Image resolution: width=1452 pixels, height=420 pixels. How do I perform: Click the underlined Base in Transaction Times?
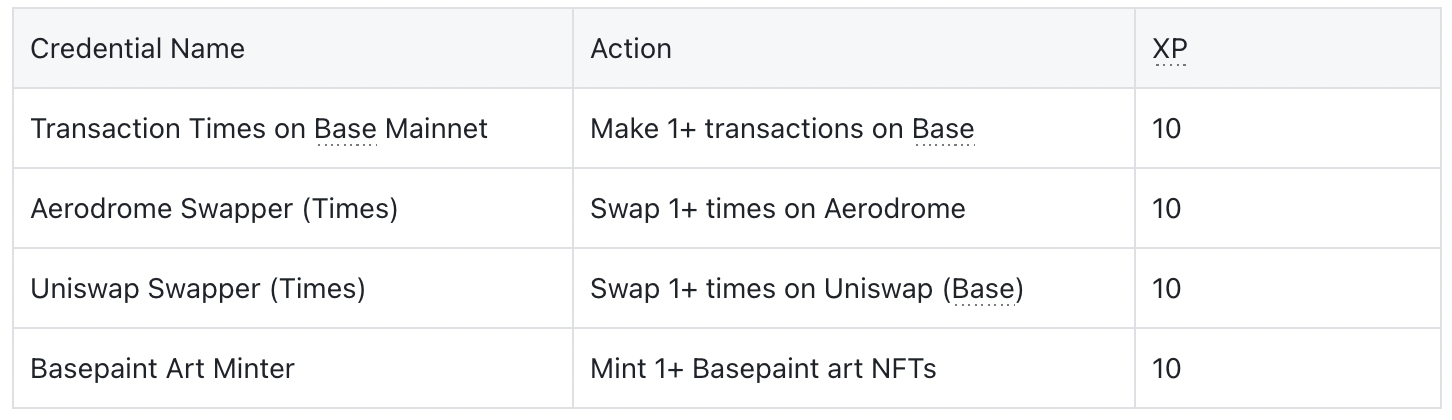coord(345,128)
